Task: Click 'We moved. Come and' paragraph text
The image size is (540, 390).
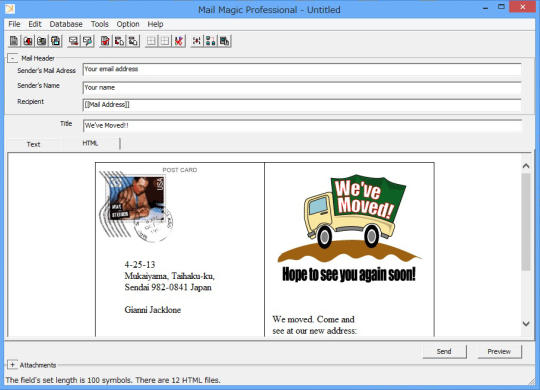Action: click(x=313, y=319)
